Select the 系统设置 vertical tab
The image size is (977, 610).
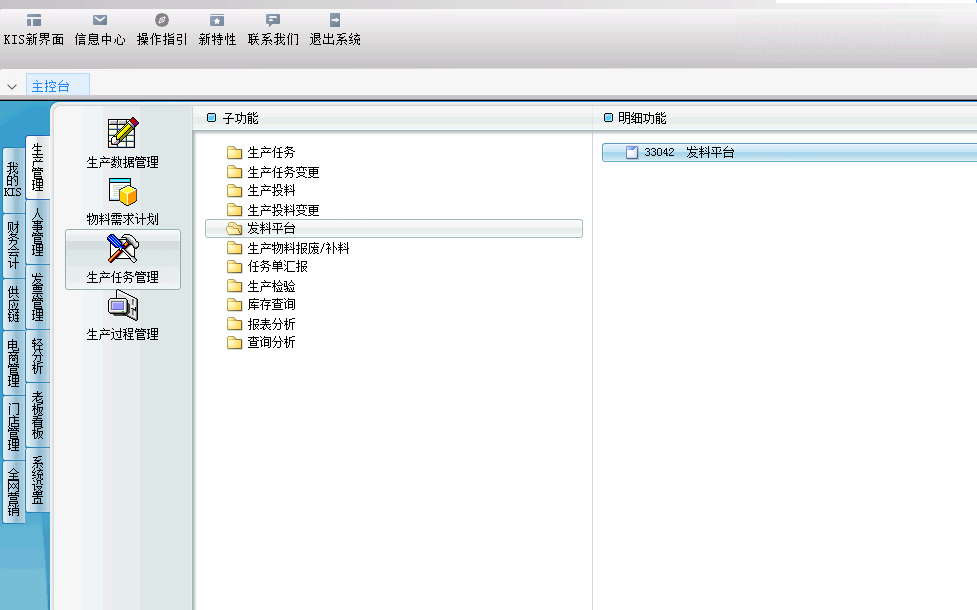(x=37, y=480)
